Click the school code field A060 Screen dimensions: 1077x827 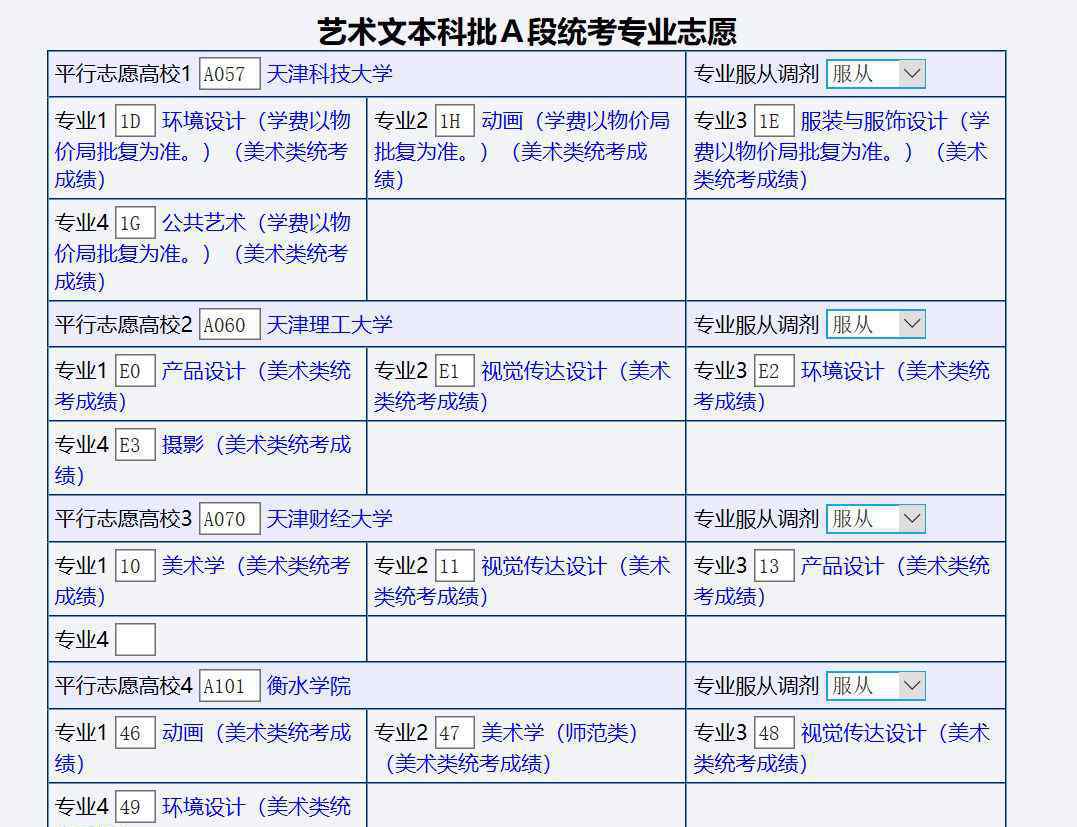pos(229,324)
